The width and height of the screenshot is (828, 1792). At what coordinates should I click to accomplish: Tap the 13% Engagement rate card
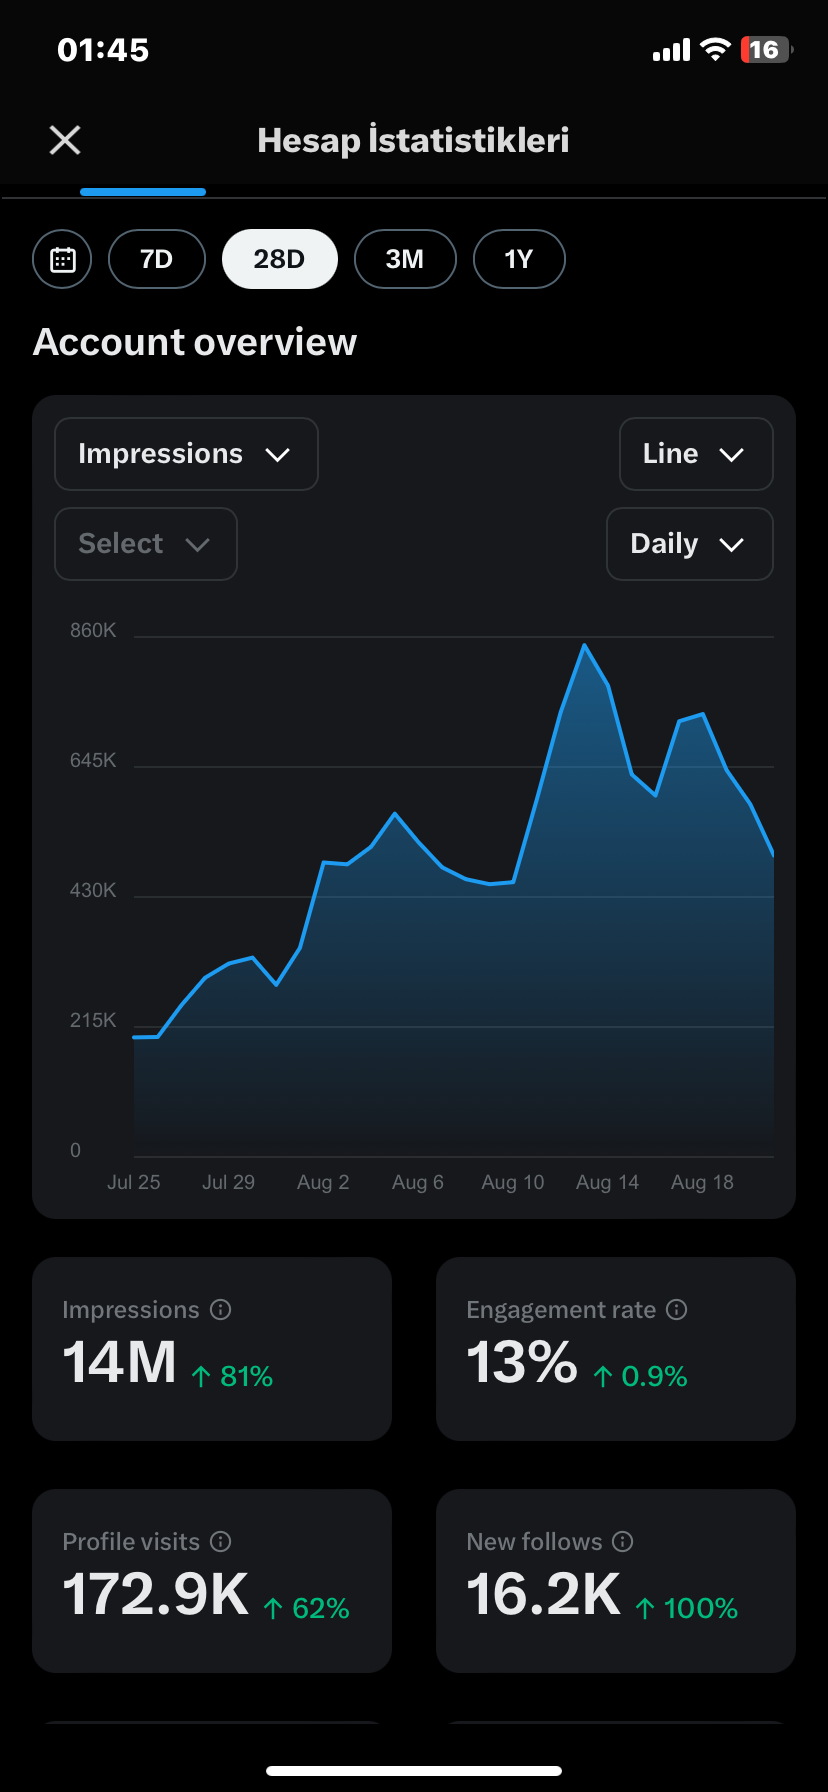pos(616,1349)
